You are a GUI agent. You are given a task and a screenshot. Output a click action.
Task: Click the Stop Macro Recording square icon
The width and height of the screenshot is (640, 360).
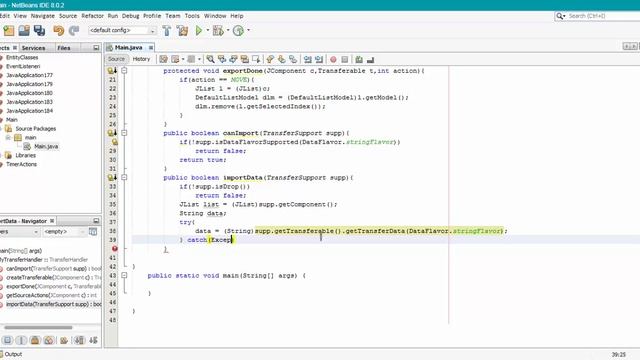[344, 59]
